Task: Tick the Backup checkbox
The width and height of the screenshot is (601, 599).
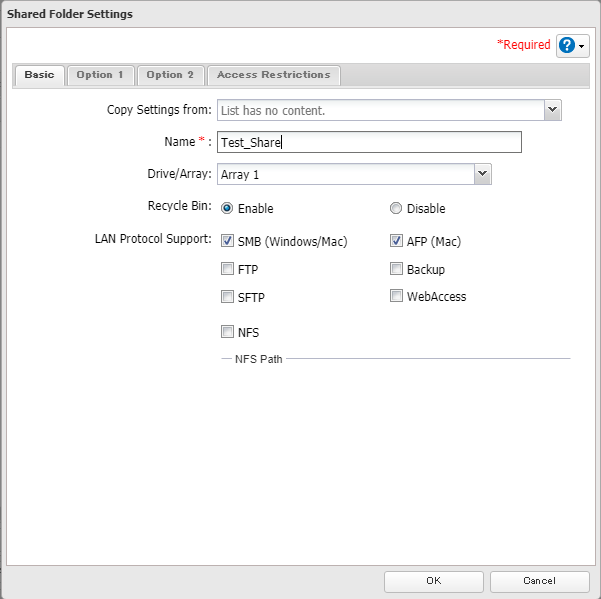Action: point(396,269)
